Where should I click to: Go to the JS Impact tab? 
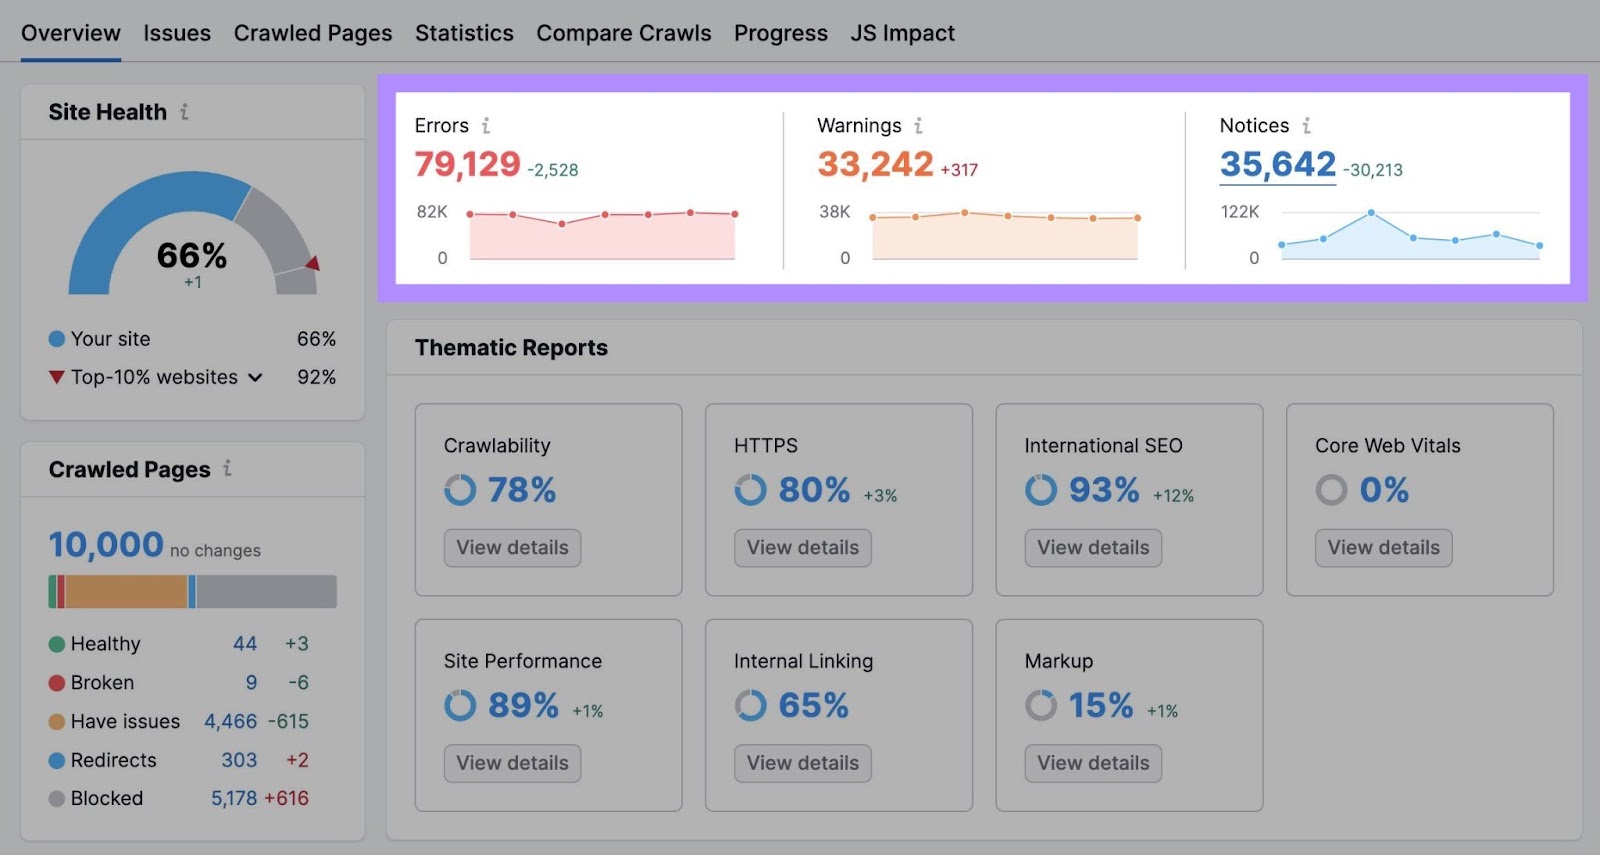(902, 33)
